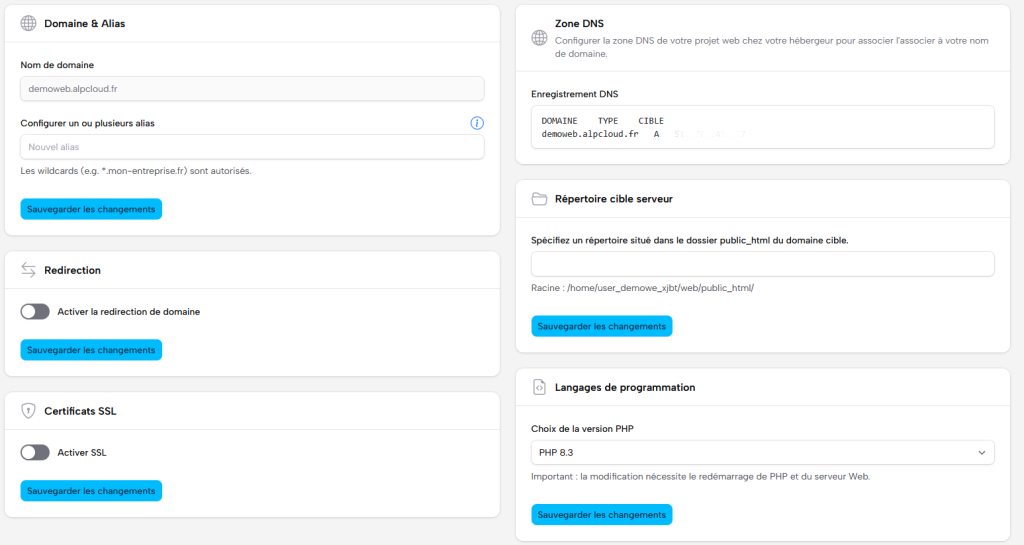The image size is (1024, 545).
Task: Turn on the Activer SSL switch
Action: click(x=35, y=452)
